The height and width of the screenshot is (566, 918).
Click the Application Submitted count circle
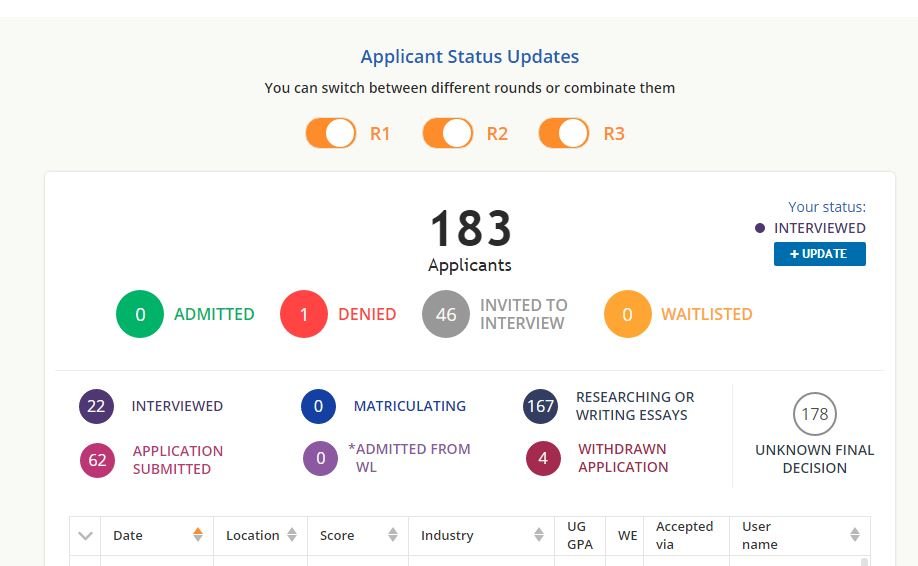point(97,460)
